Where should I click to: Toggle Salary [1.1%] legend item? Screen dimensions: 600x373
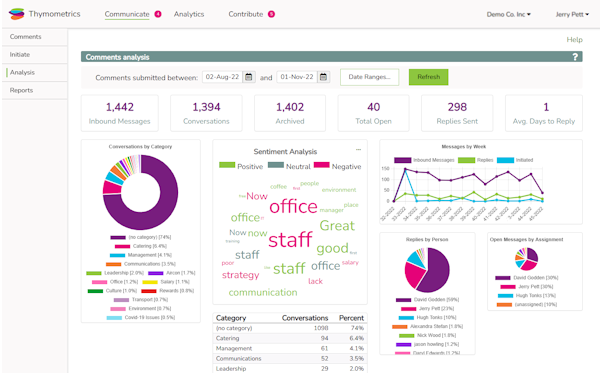[x=166, y=282]
